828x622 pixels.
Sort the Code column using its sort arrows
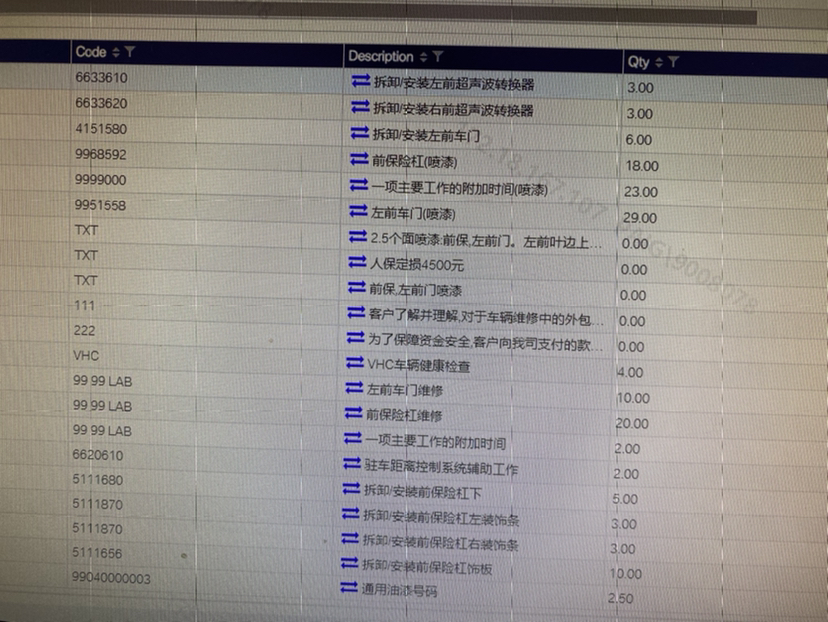pyautogui.click(x=116, y=52)
